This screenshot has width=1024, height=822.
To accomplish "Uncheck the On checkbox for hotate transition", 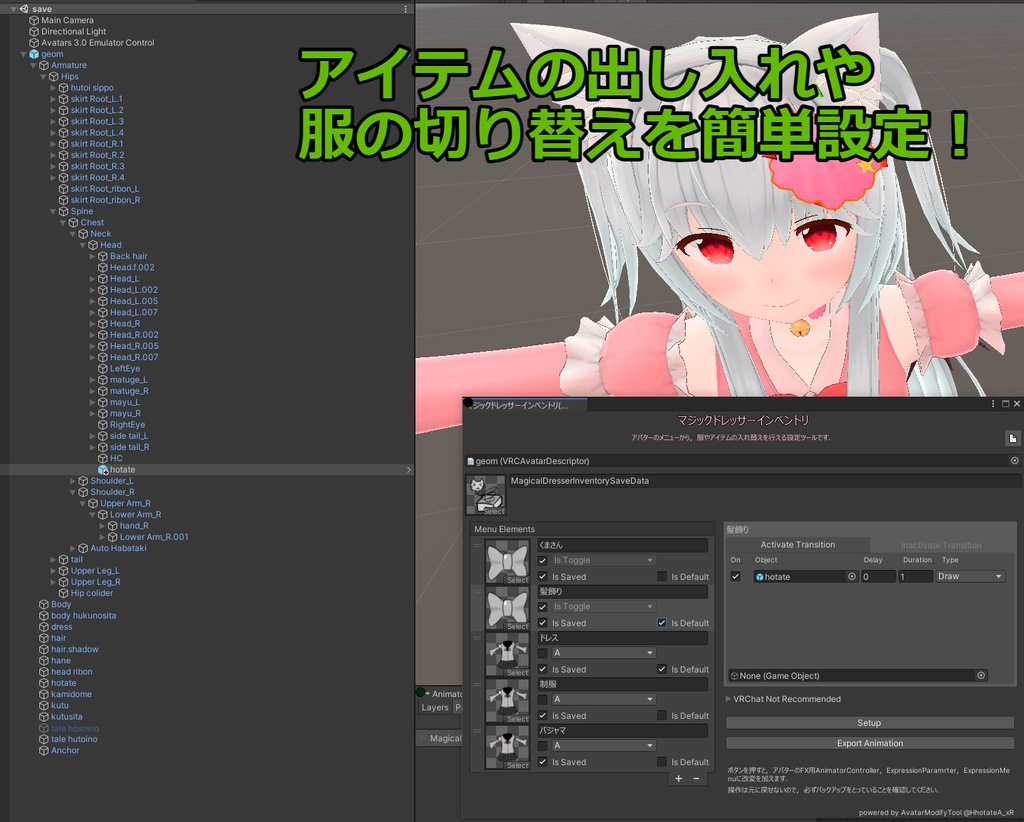I will [x=735, y=577].
